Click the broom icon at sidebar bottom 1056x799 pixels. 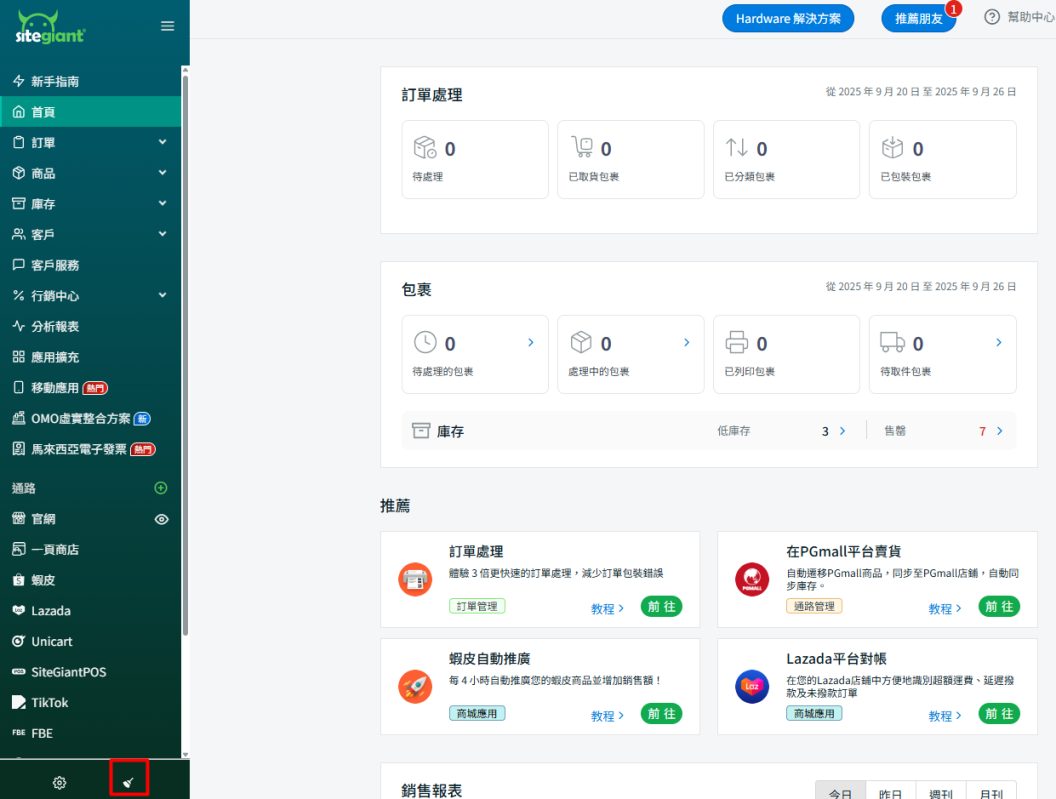[x=129, y=780]
